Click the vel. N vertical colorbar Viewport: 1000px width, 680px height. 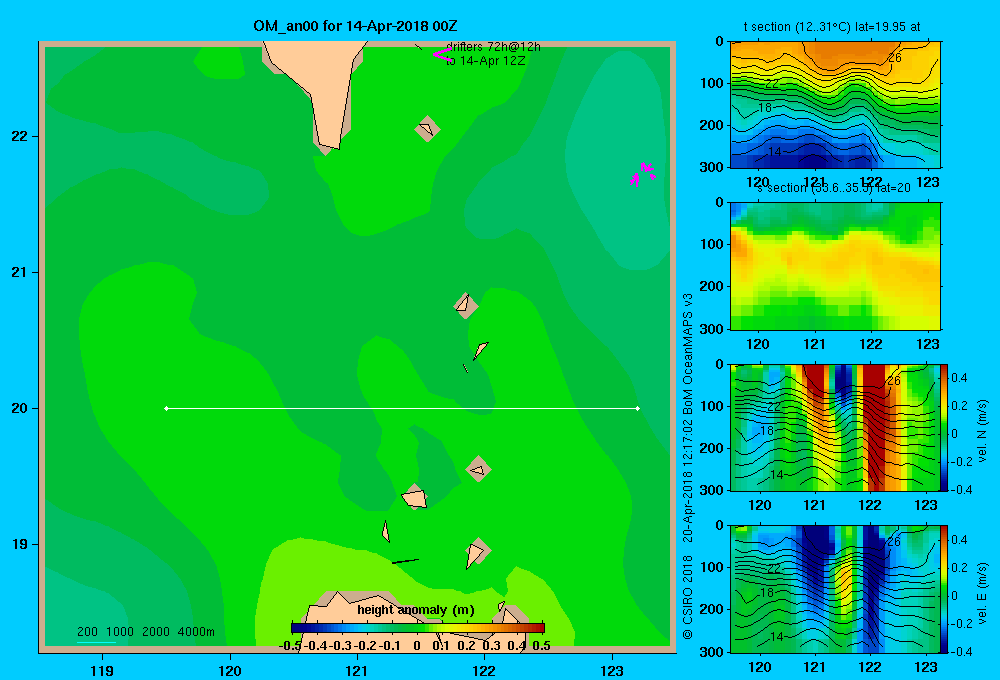(944, 427)
